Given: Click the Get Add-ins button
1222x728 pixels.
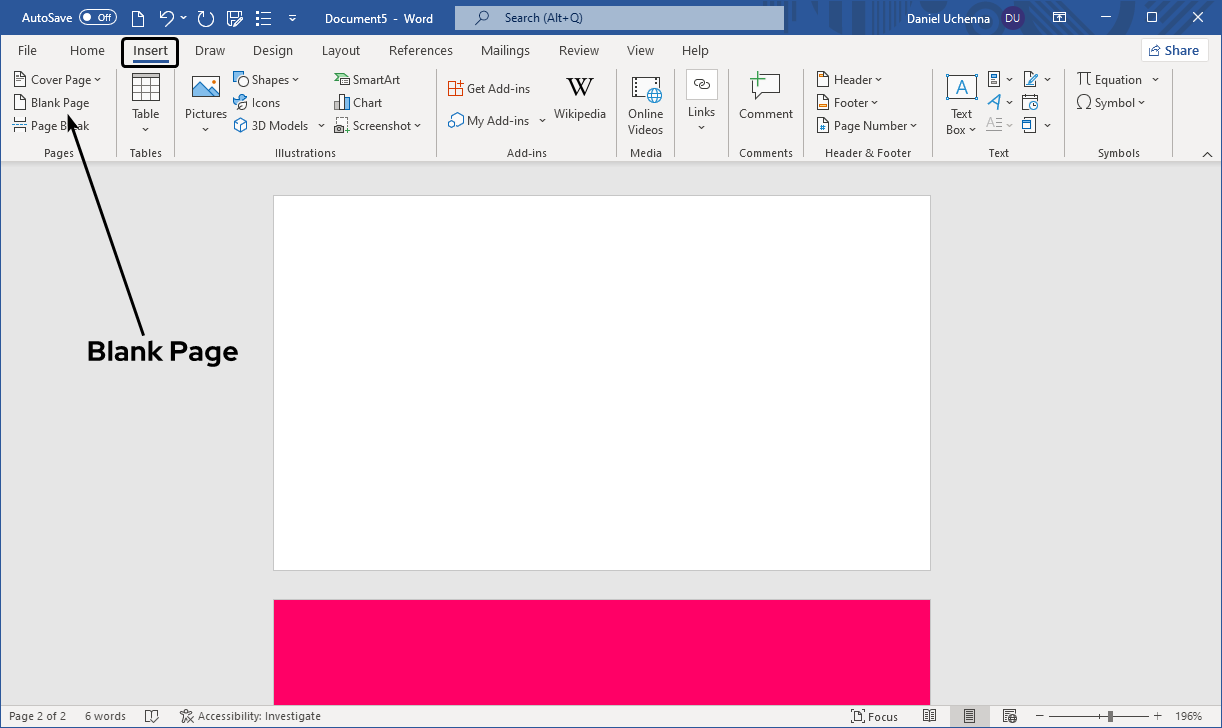Looking at the screenshot, I should click(489, 89).
